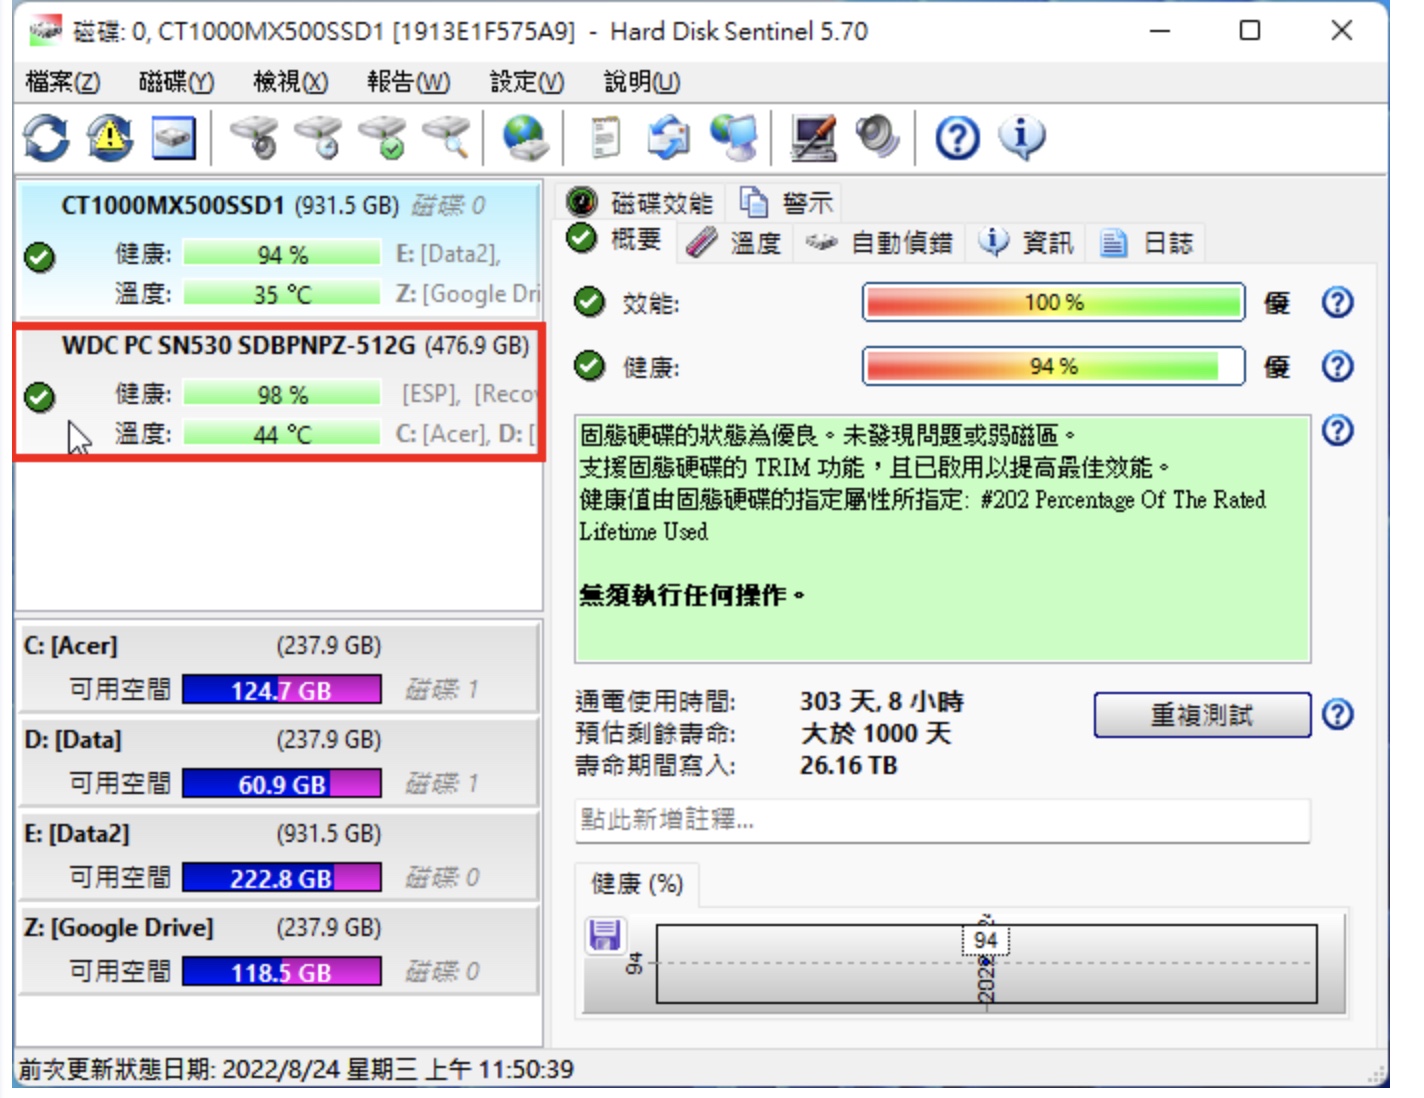
Task: Click the disk with magnifying glass icon
Action: (446, 138)
